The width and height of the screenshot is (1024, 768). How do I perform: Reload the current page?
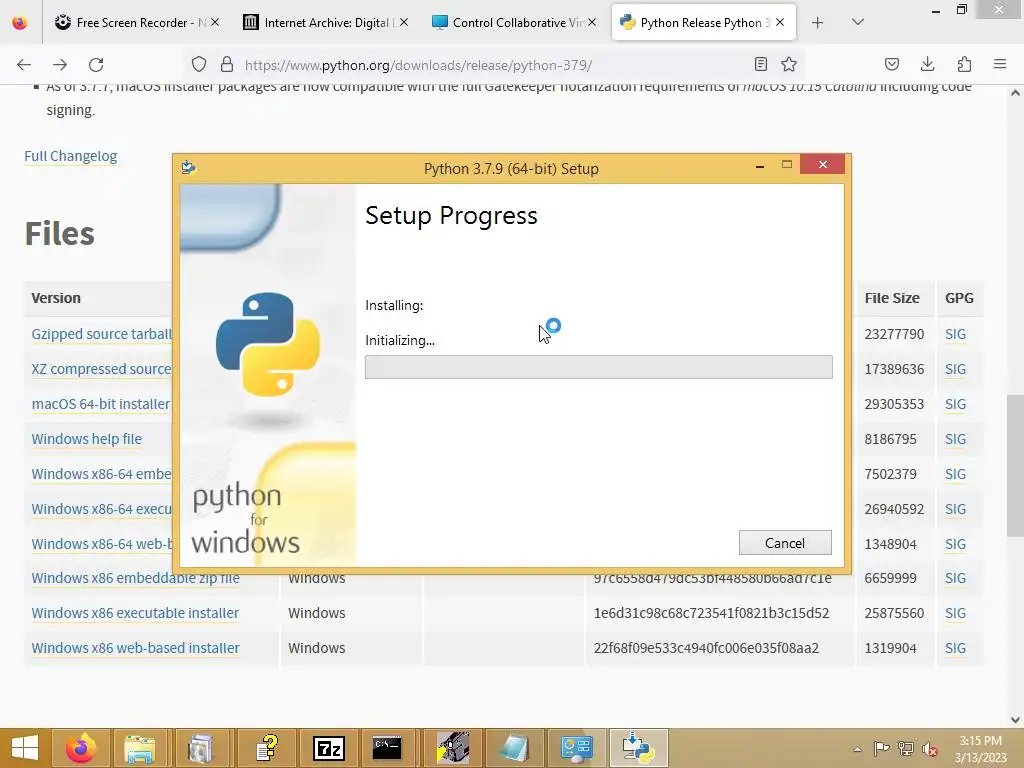click(96, 65)
